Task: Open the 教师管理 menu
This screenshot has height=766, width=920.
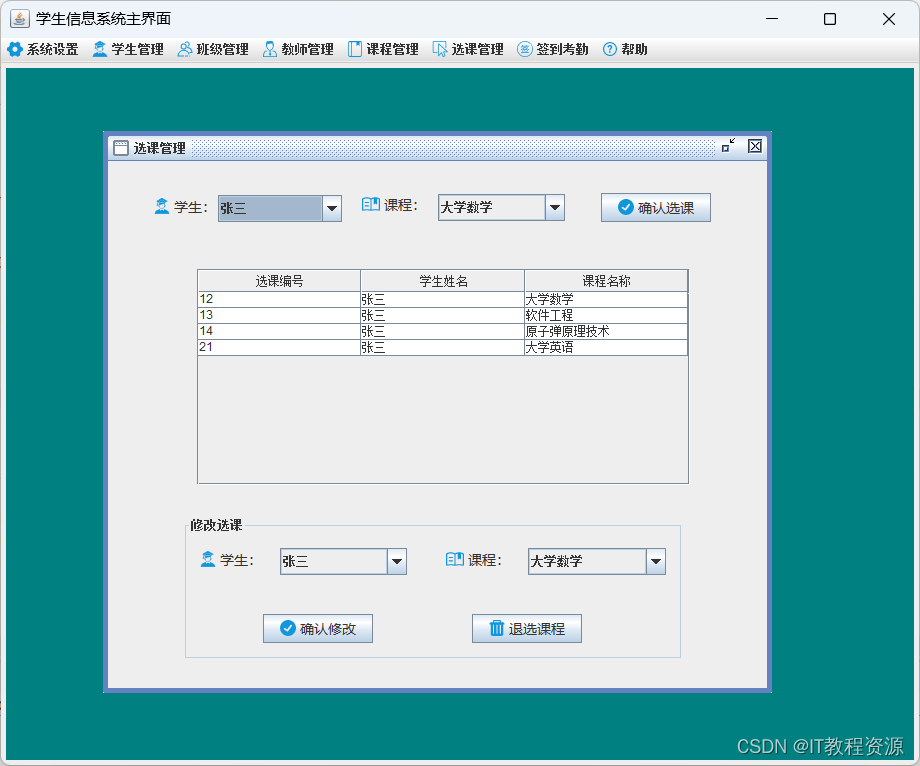Action: pyautogui.click(x=297, y=49)
